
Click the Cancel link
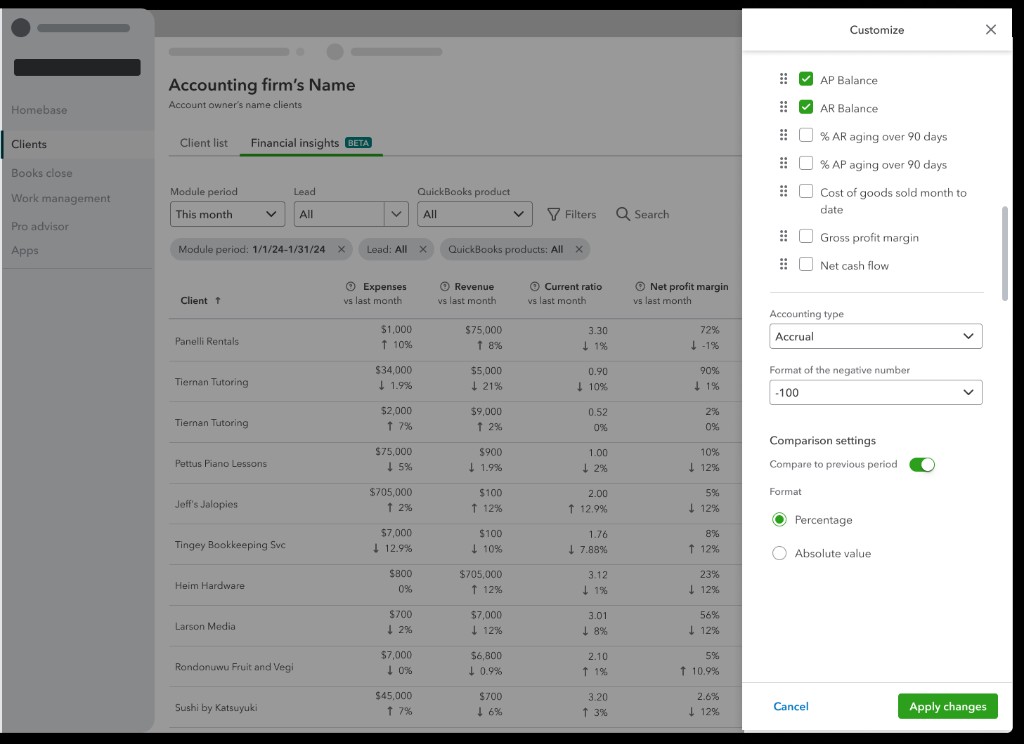[790, 706]
